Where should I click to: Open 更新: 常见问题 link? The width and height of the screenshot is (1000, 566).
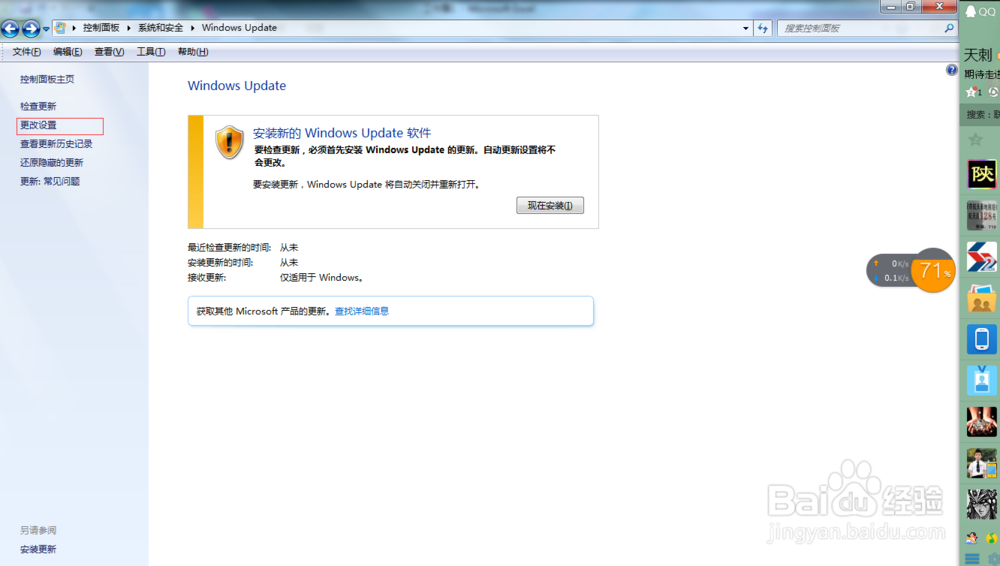click(50, 181)
